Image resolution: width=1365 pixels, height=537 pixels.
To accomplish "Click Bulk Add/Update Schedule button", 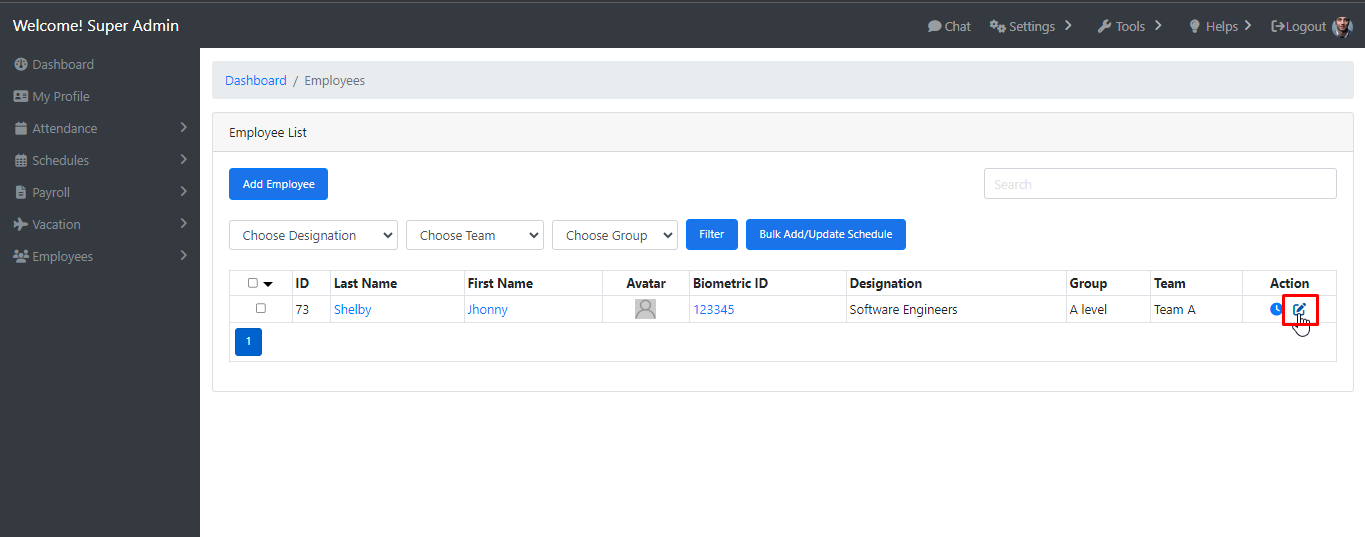I will pos(825,234).
